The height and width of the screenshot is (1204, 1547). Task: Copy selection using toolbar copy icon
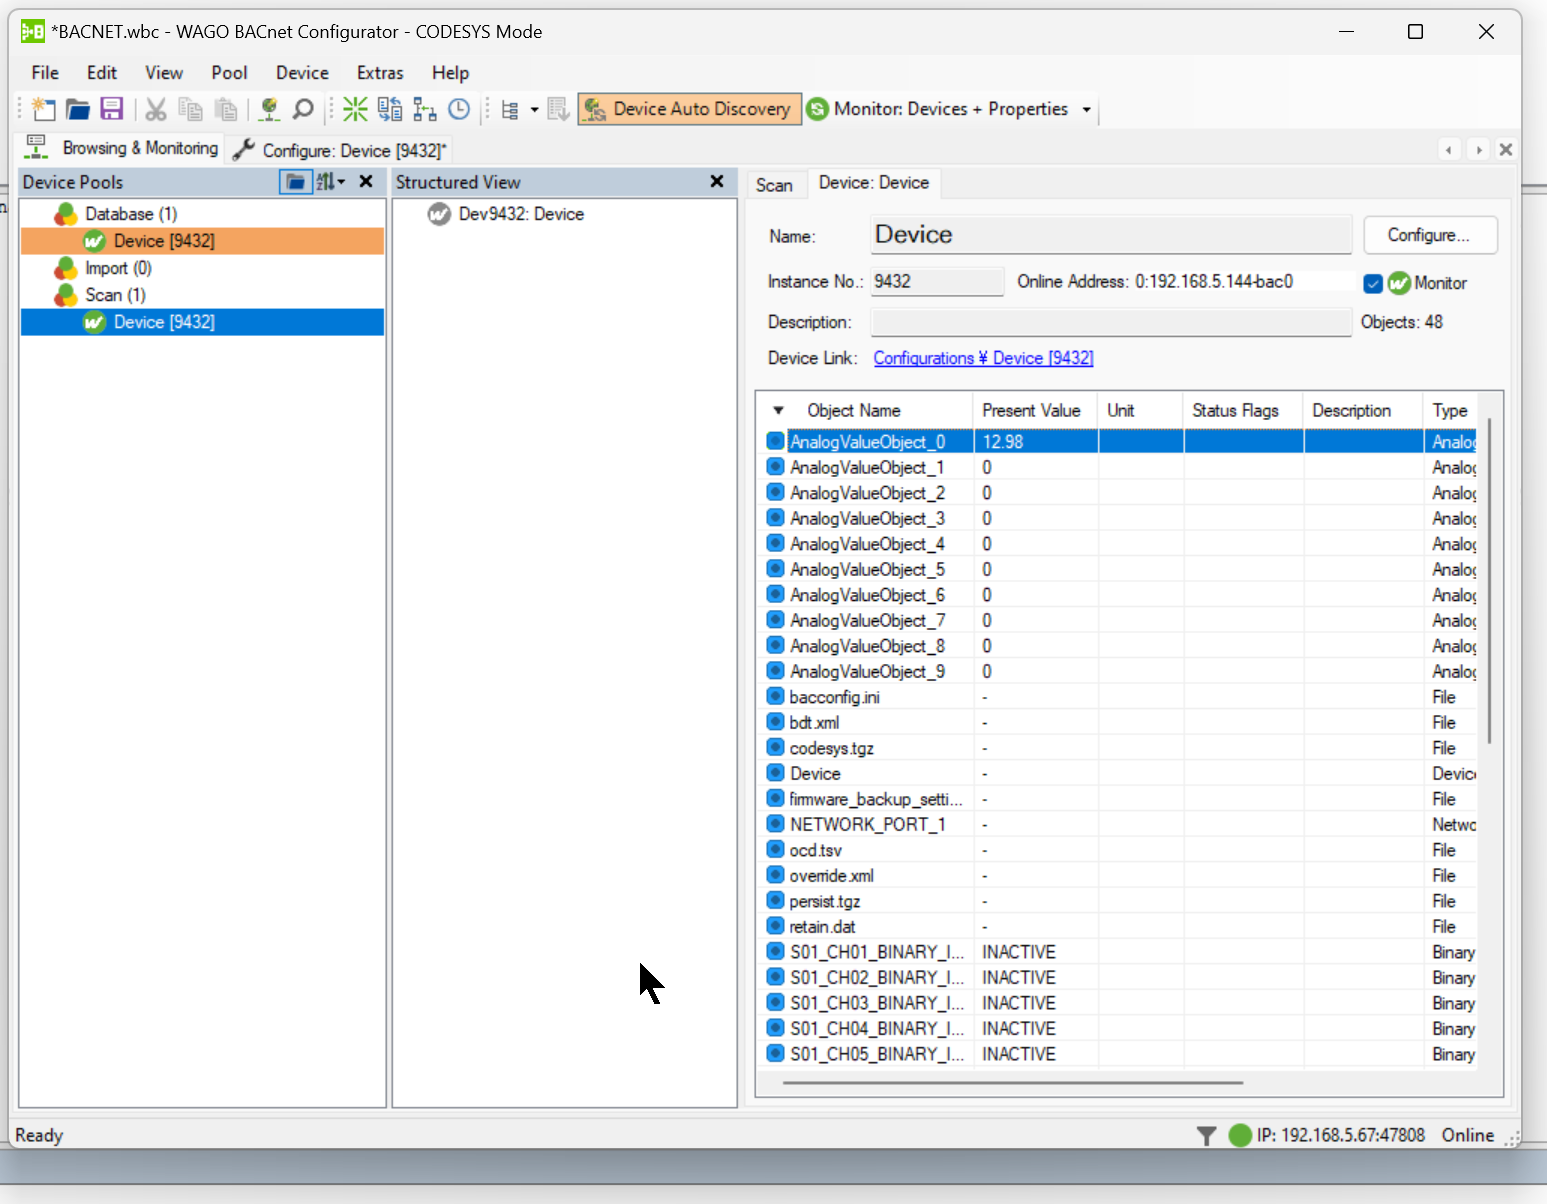point(190,109)
